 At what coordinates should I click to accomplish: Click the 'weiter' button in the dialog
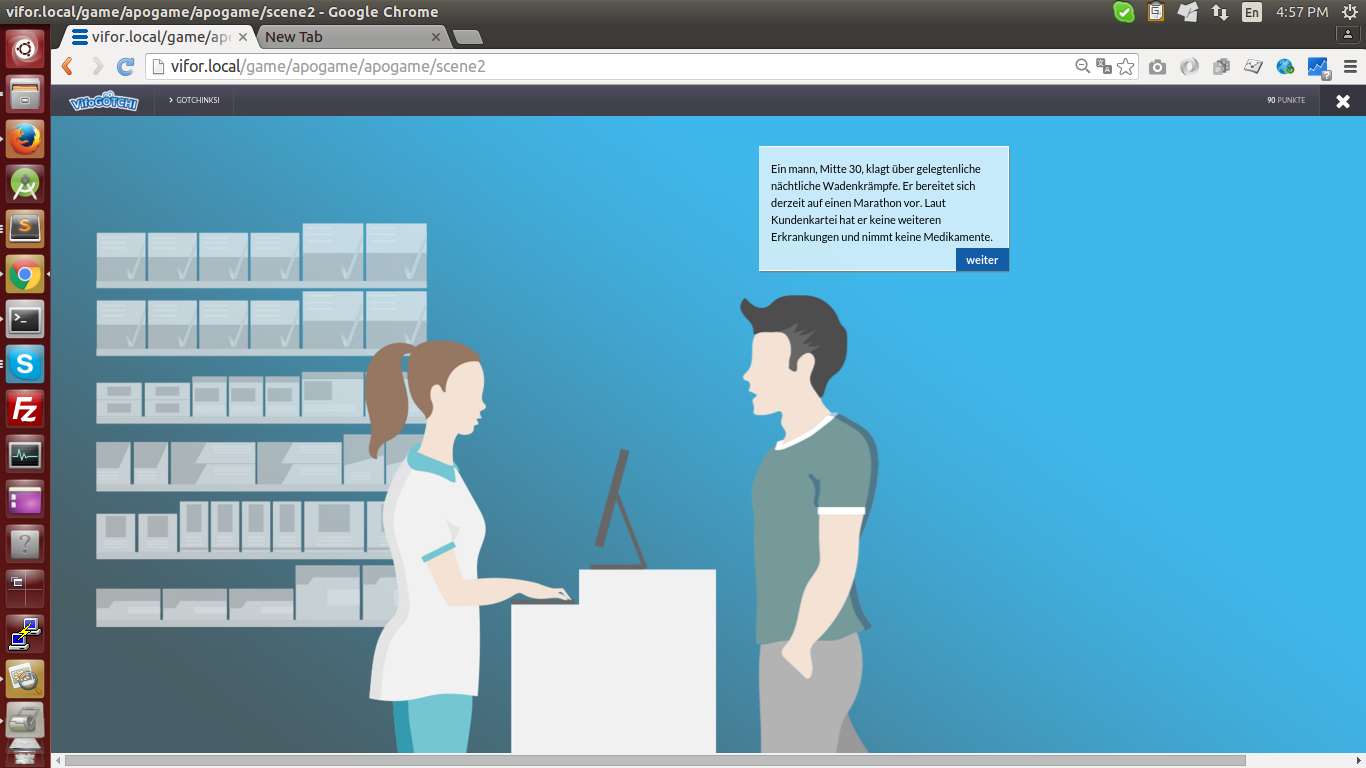click(981, 260)
